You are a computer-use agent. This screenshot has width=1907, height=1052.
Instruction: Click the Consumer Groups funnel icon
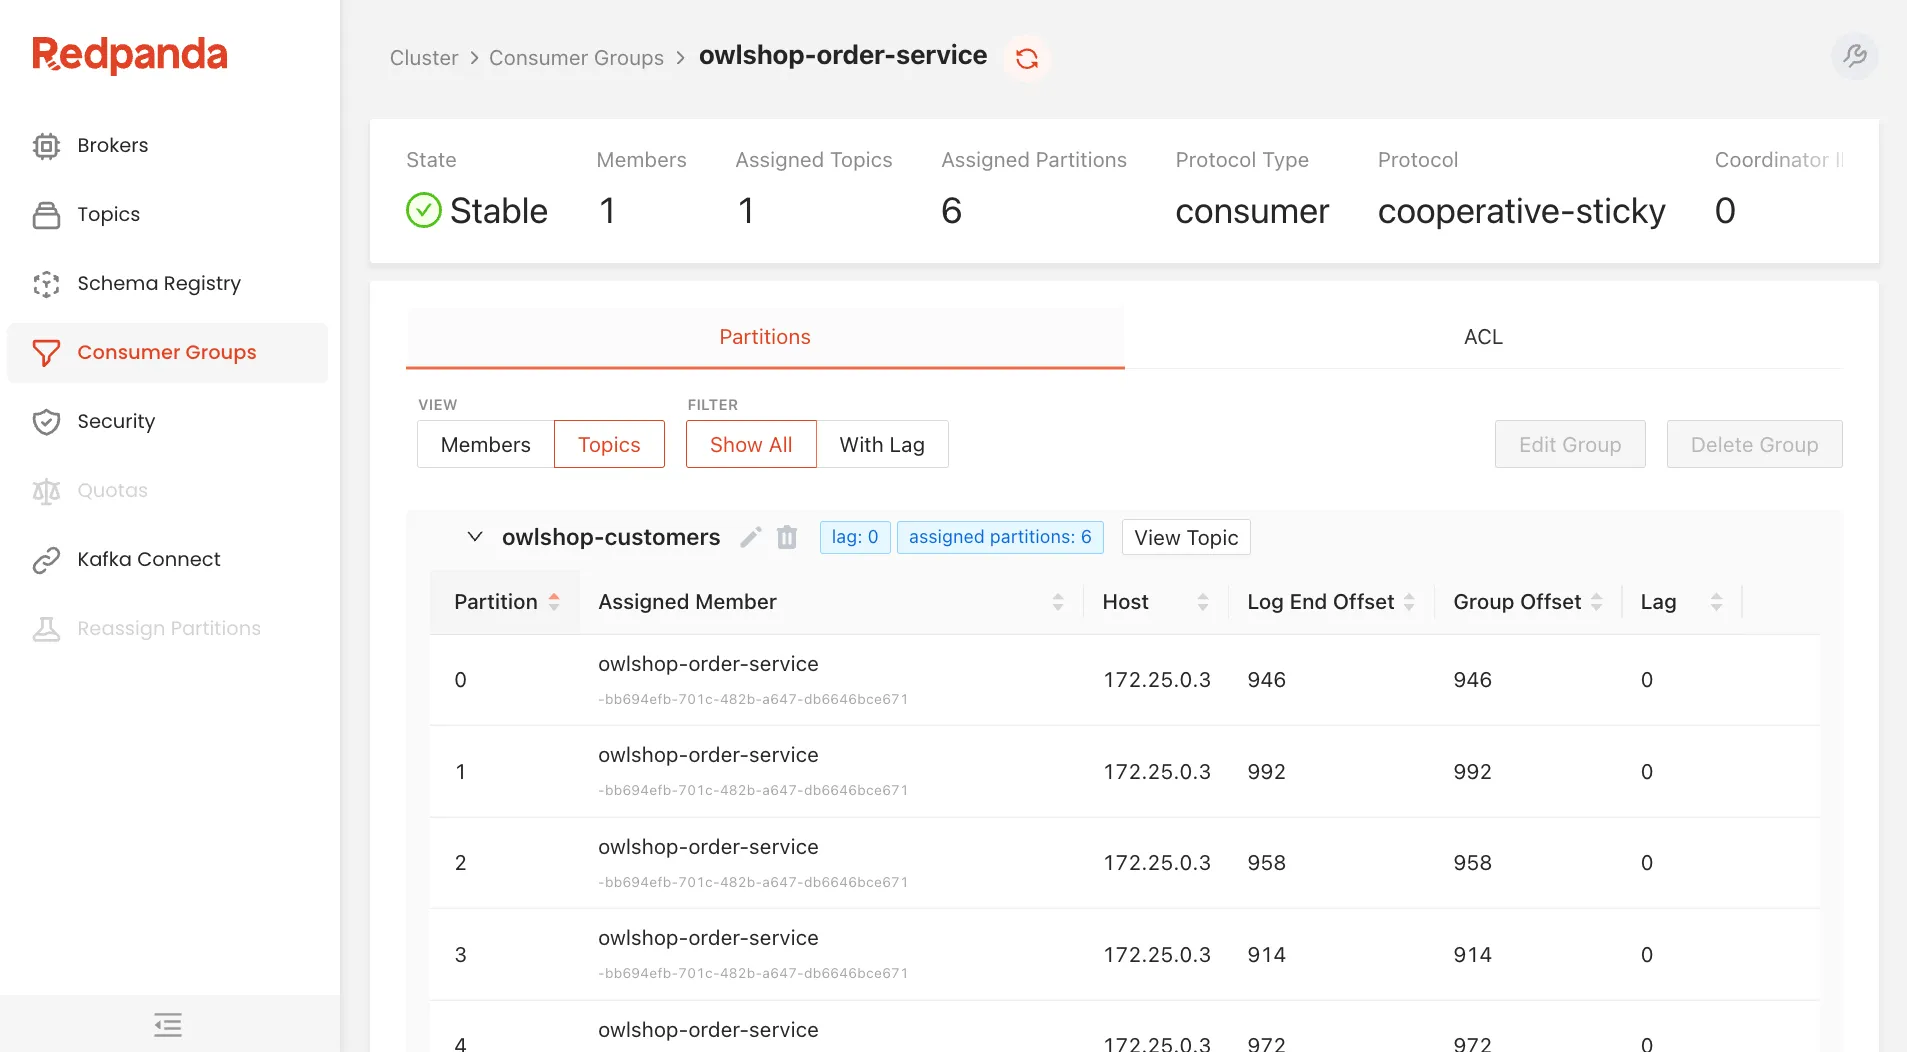[x=46, y=353]
